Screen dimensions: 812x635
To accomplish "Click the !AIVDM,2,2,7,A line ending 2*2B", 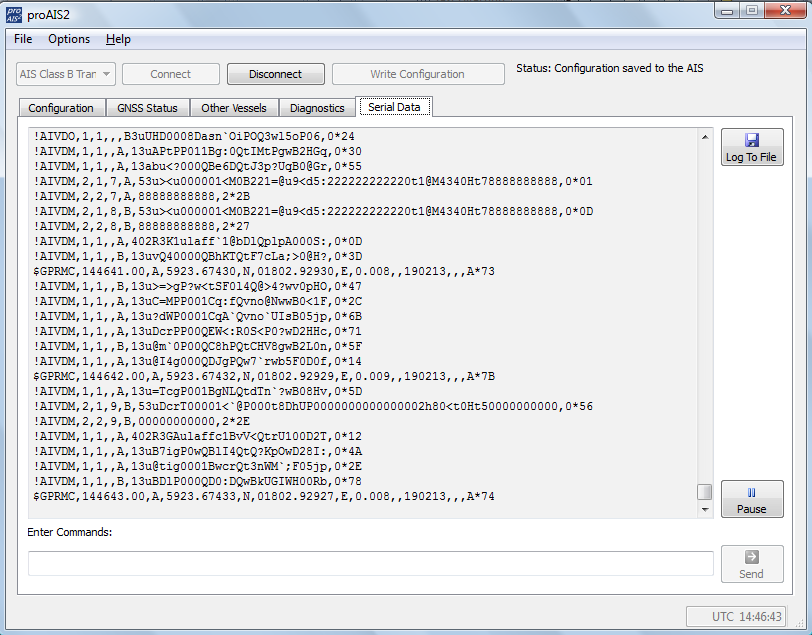I will point(142,196).
